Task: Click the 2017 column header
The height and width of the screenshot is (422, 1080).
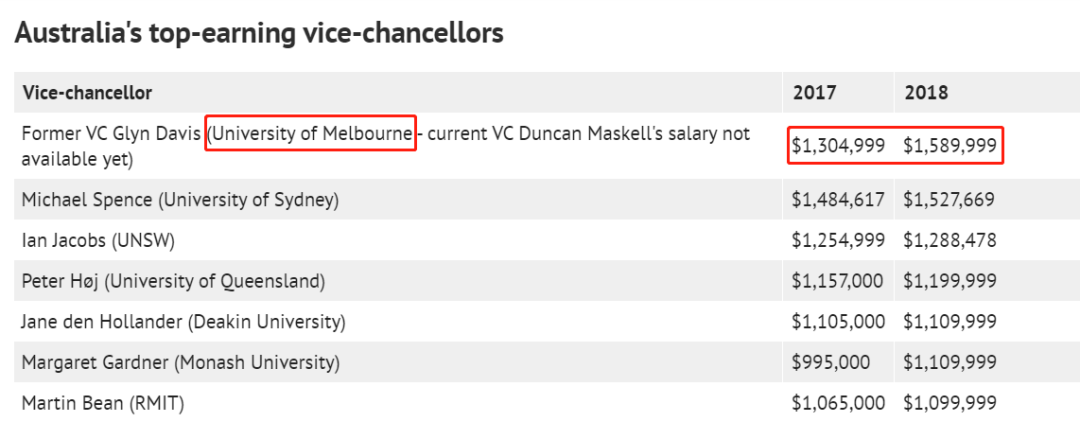Action: pos(815,92)
